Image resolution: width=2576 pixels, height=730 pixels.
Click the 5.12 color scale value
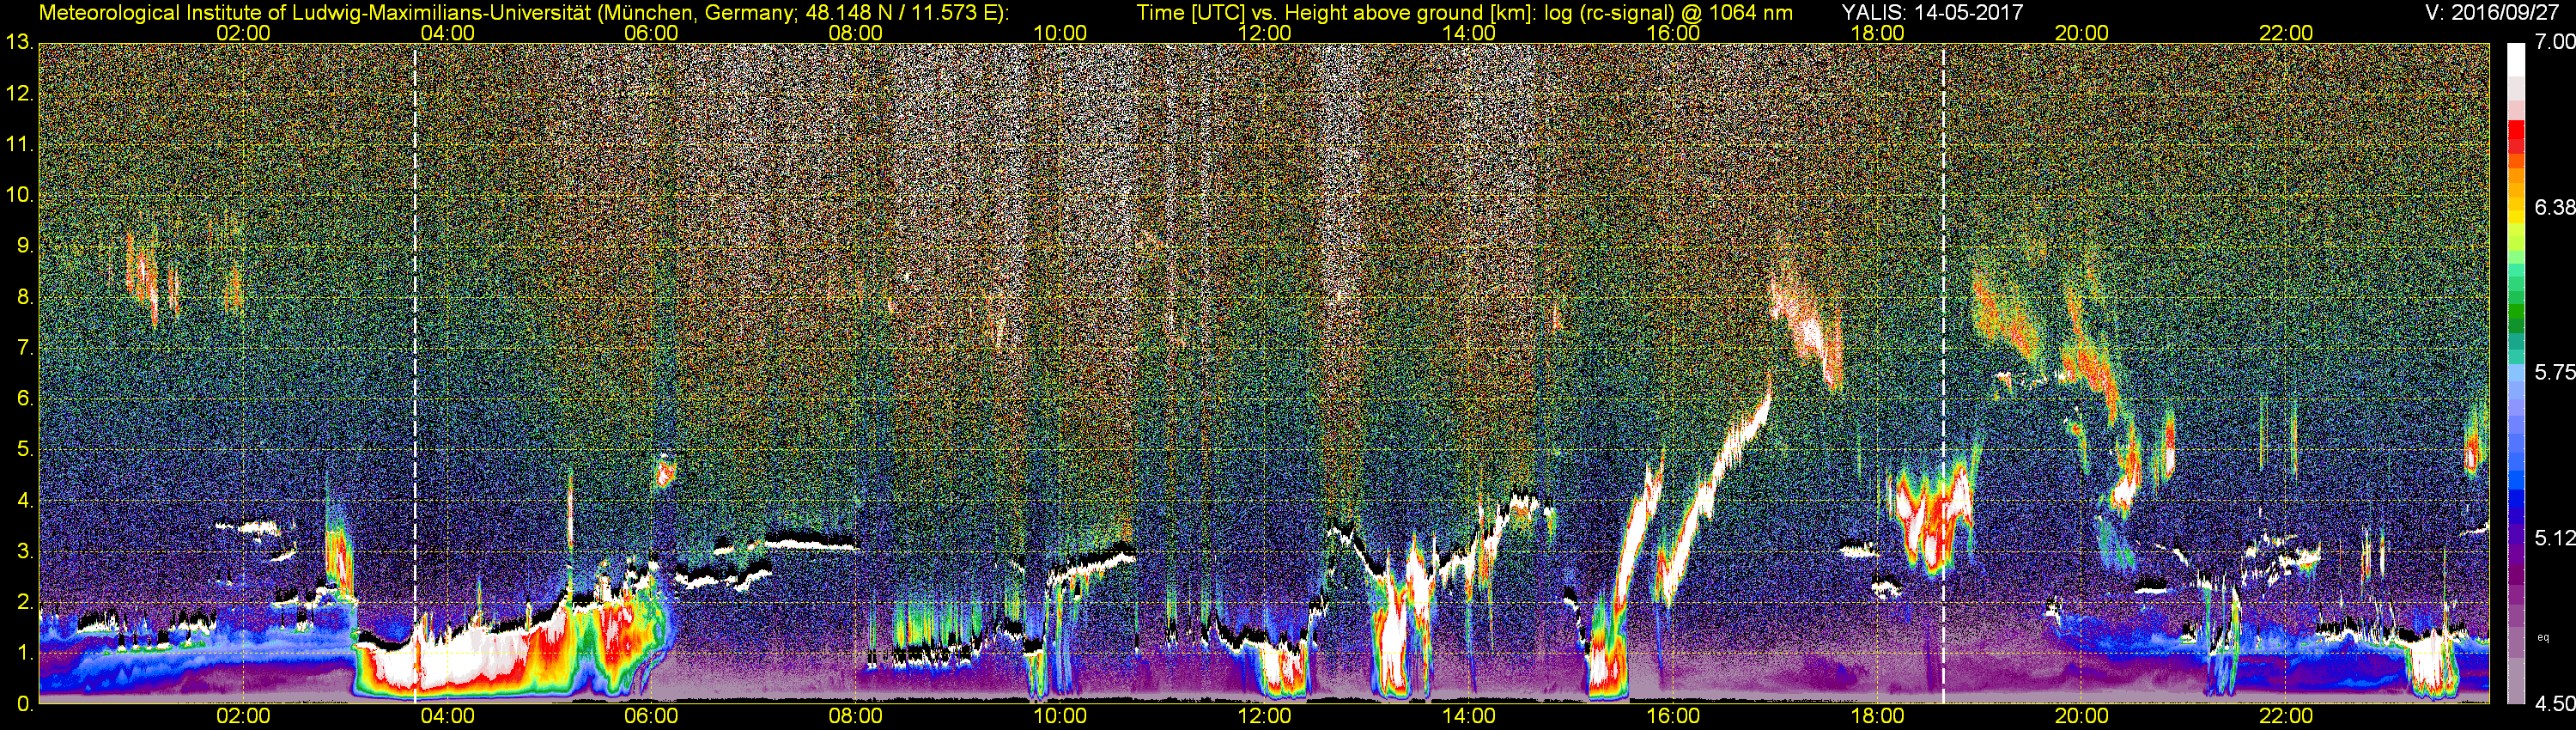click(x=2554, y=538)
